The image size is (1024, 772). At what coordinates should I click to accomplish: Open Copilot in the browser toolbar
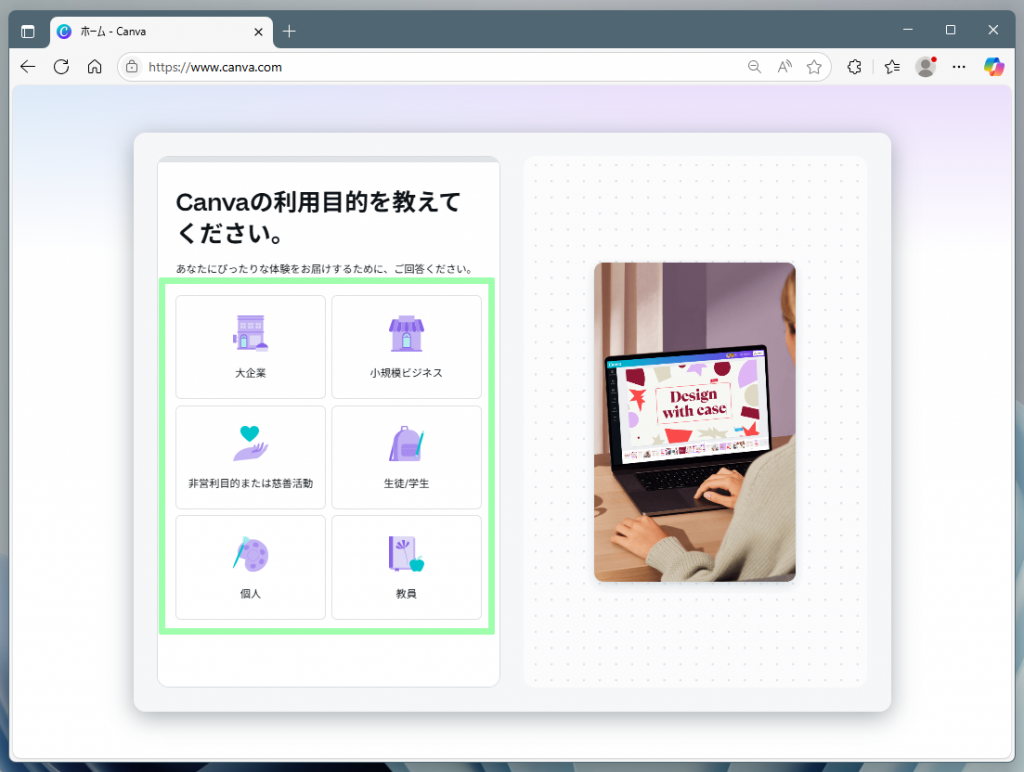(x=996, y=67)
